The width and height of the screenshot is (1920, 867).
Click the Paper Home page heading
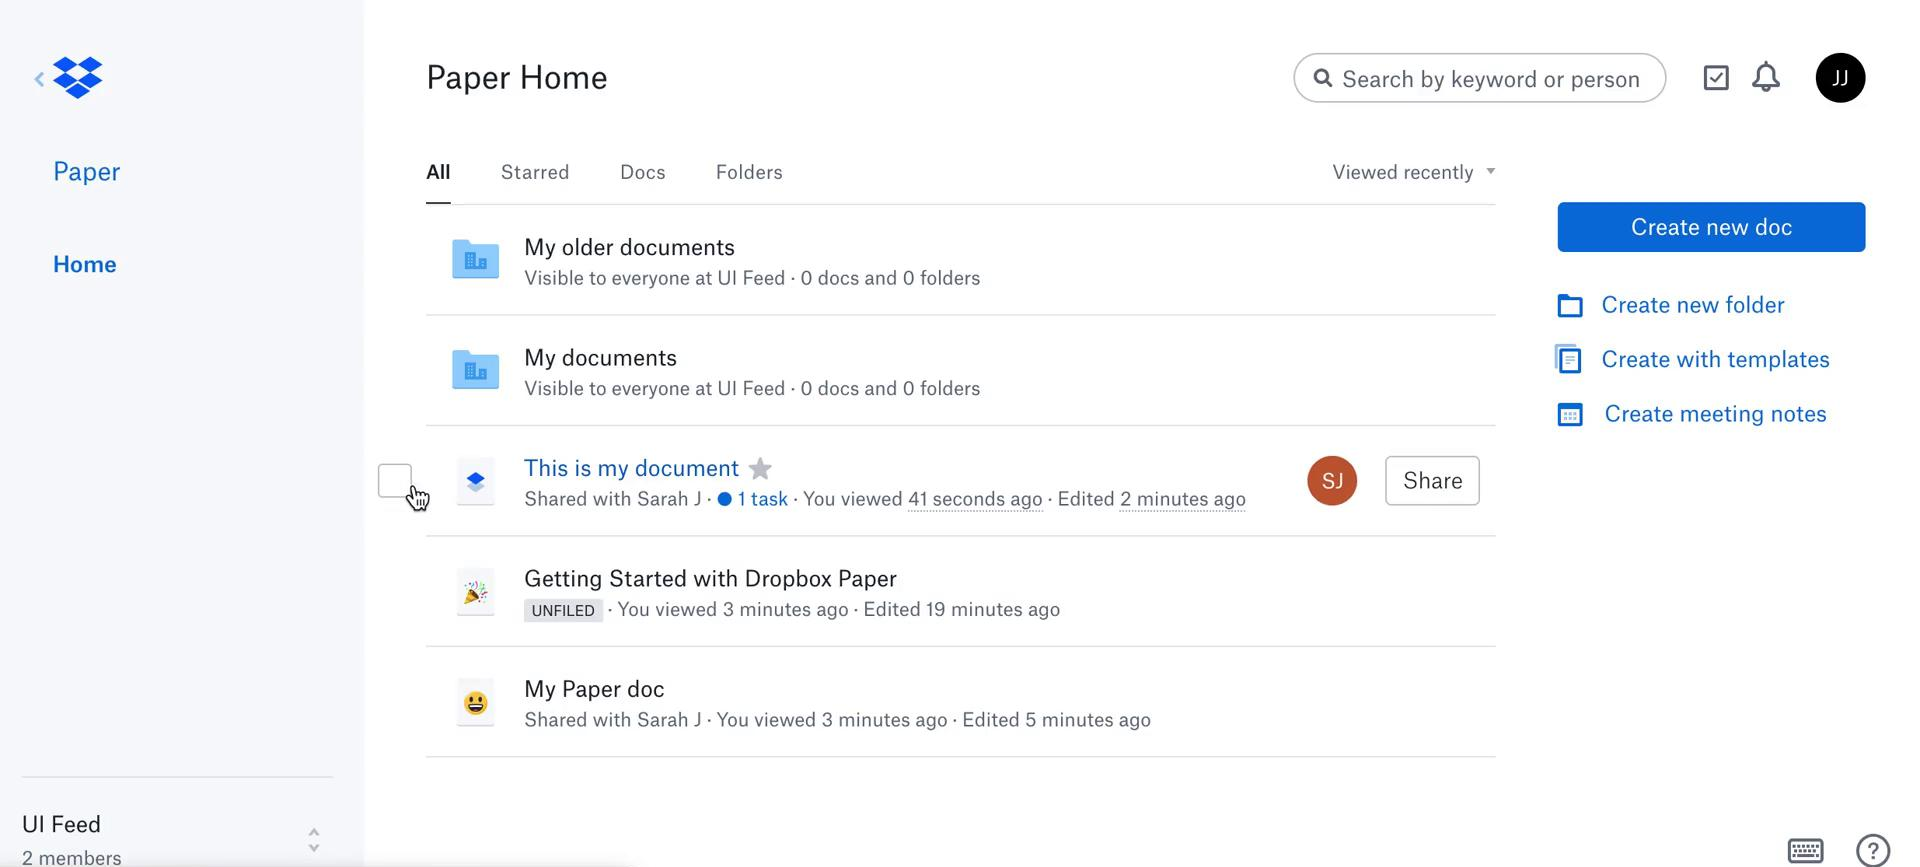click(x=517, y=78)
